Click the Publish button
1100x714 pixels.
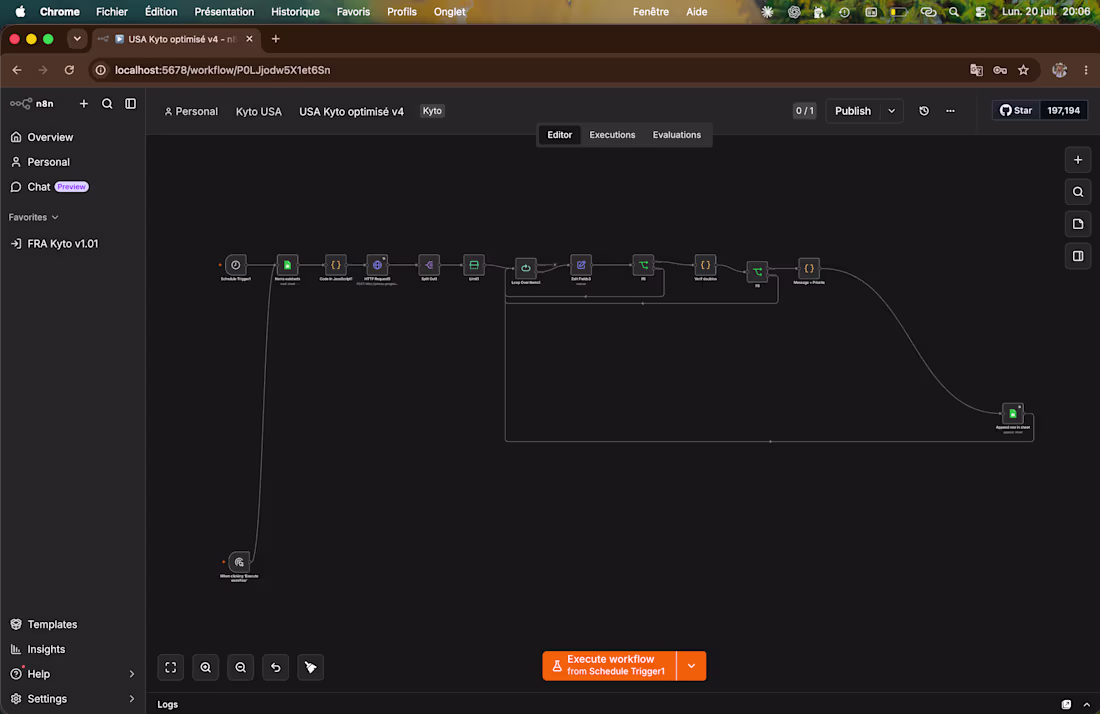tap(852, 111)
